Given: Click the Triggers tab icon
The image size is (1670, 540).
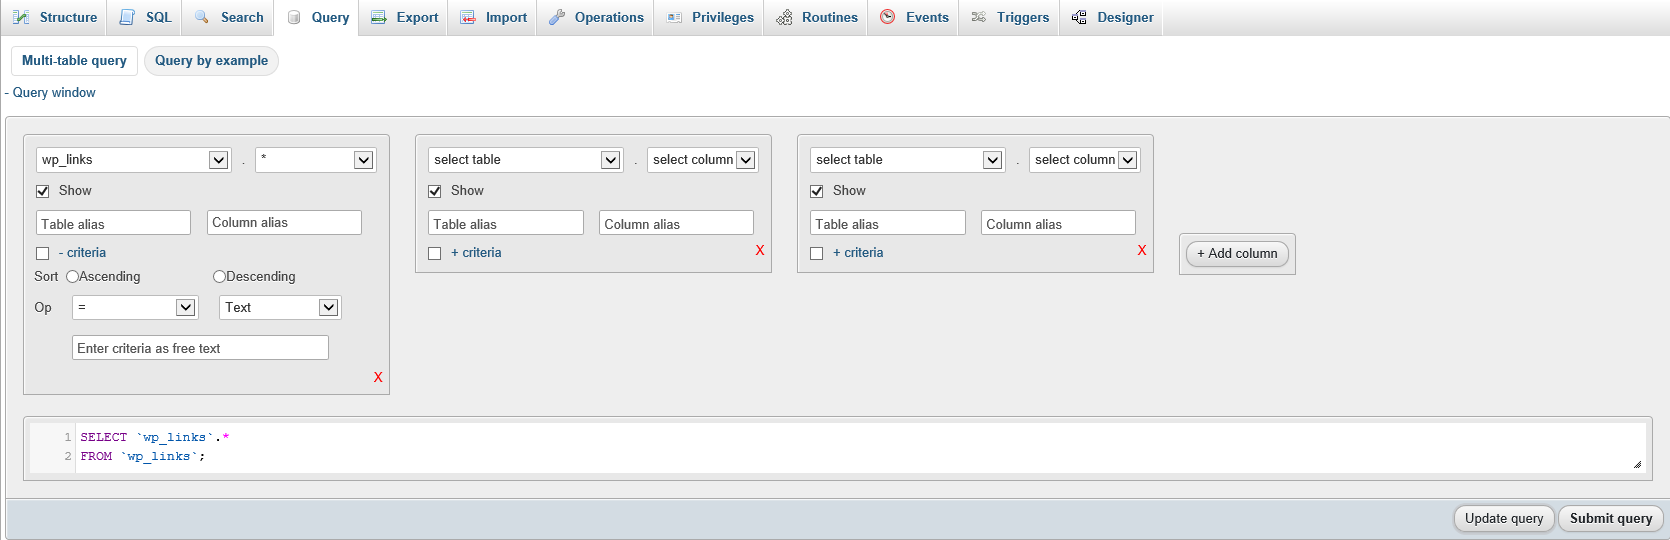Looking at the screenshot, I should [979, 17].
